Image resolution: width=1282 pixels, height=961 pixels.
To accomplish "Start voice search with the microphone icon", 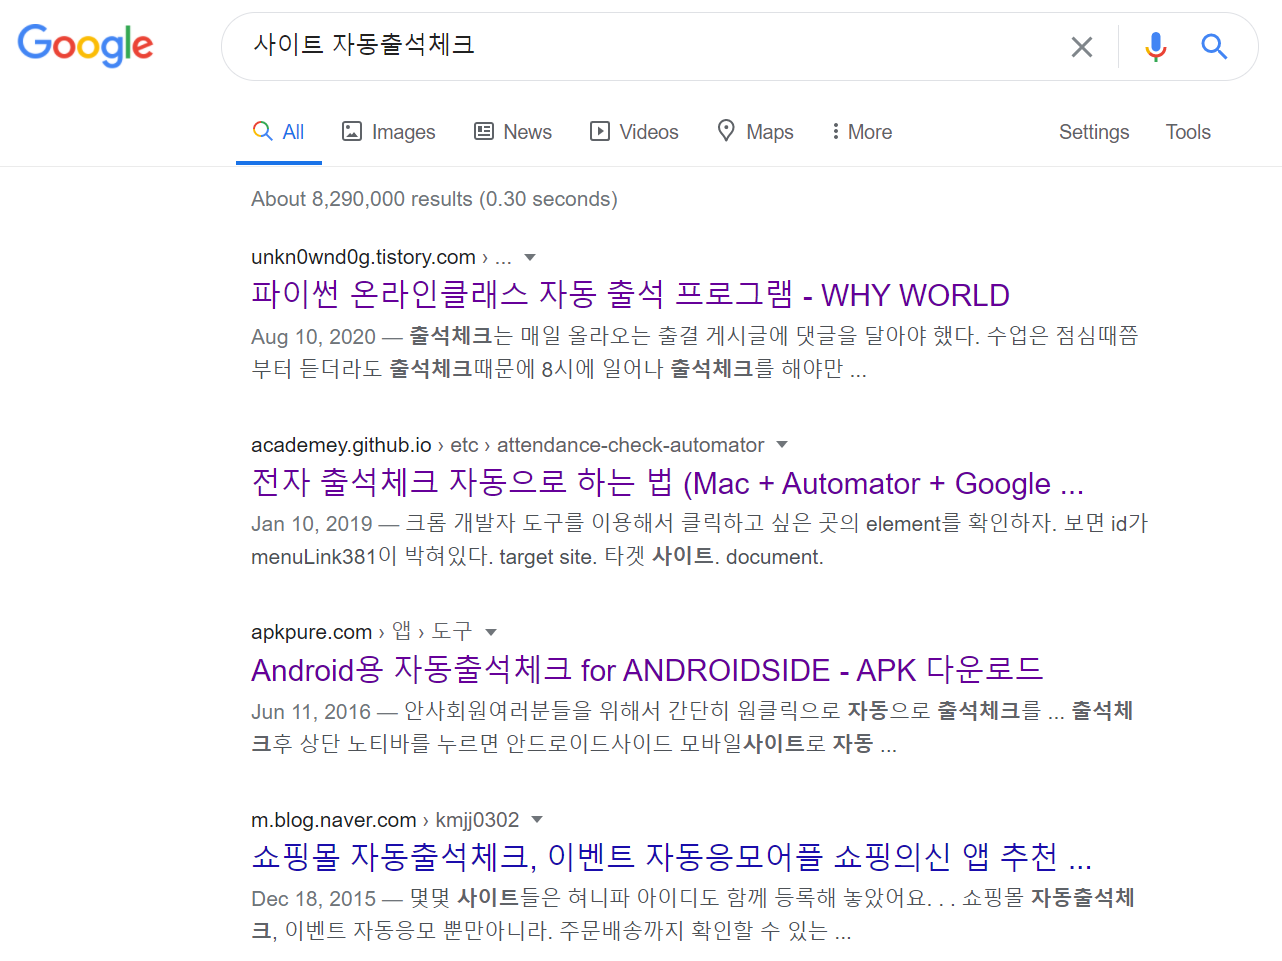I will pos(1156,47).
